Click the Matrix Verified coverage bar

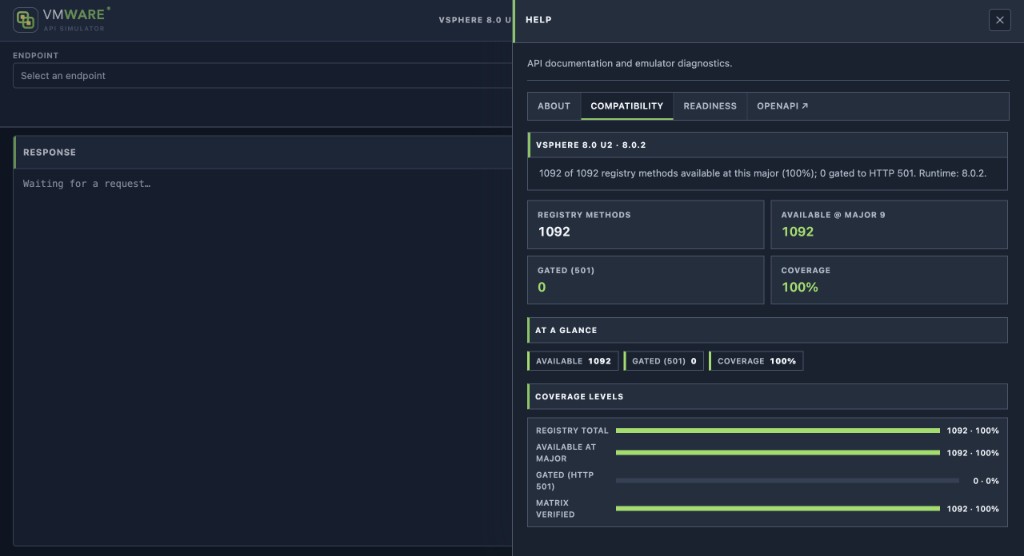click(x=777, y=508)
